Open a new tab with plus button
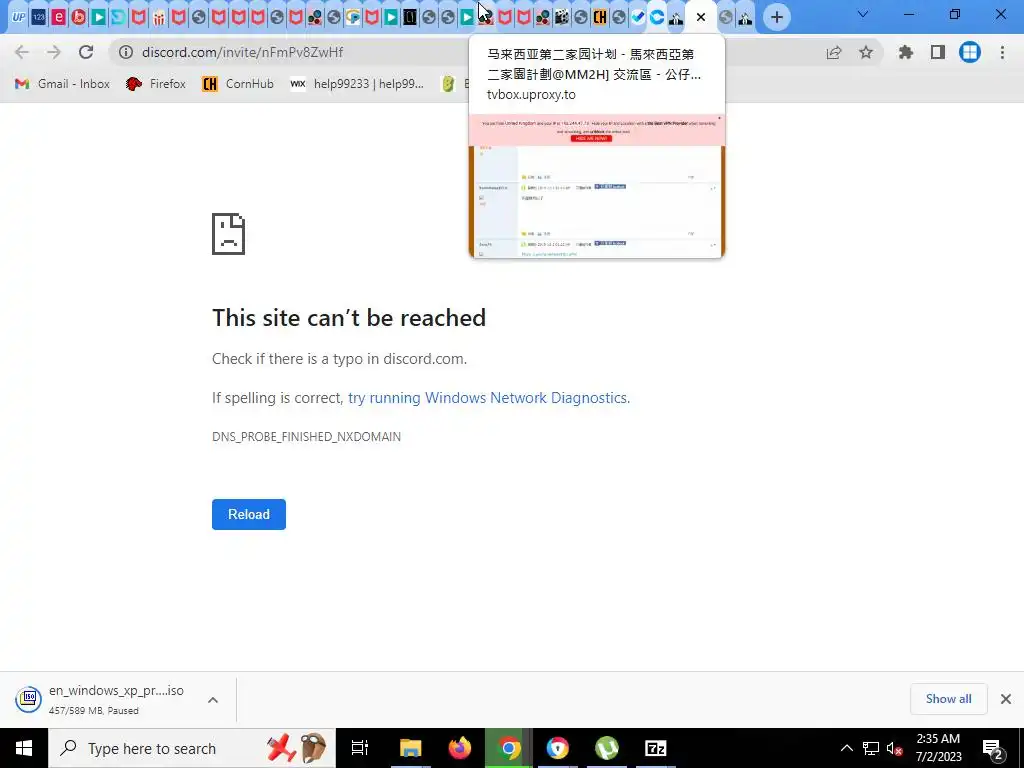1024x768 pixels. pyautogui.click(x=776, y=17)
